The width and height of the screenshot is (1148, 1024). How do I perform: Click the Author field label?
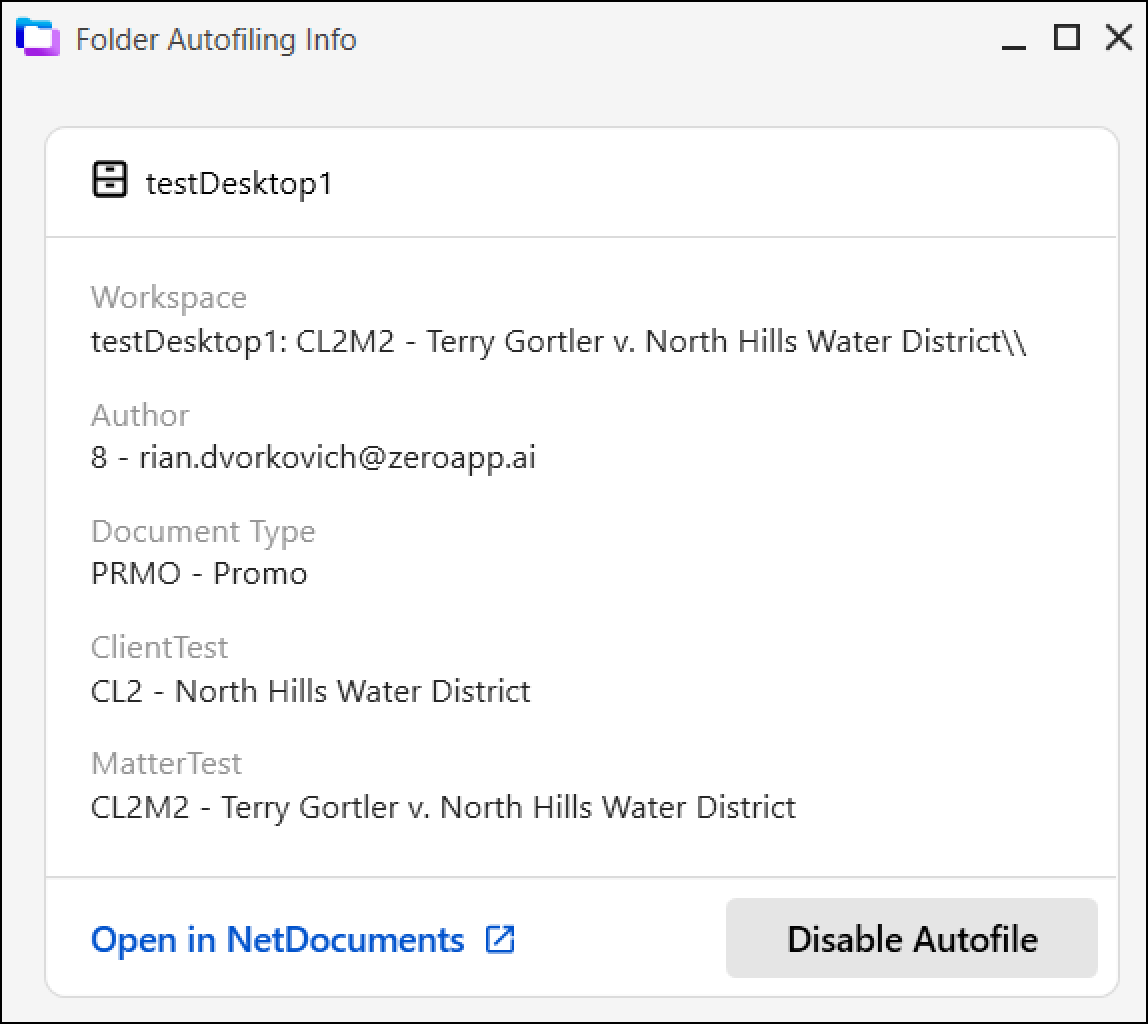[140, 415]
